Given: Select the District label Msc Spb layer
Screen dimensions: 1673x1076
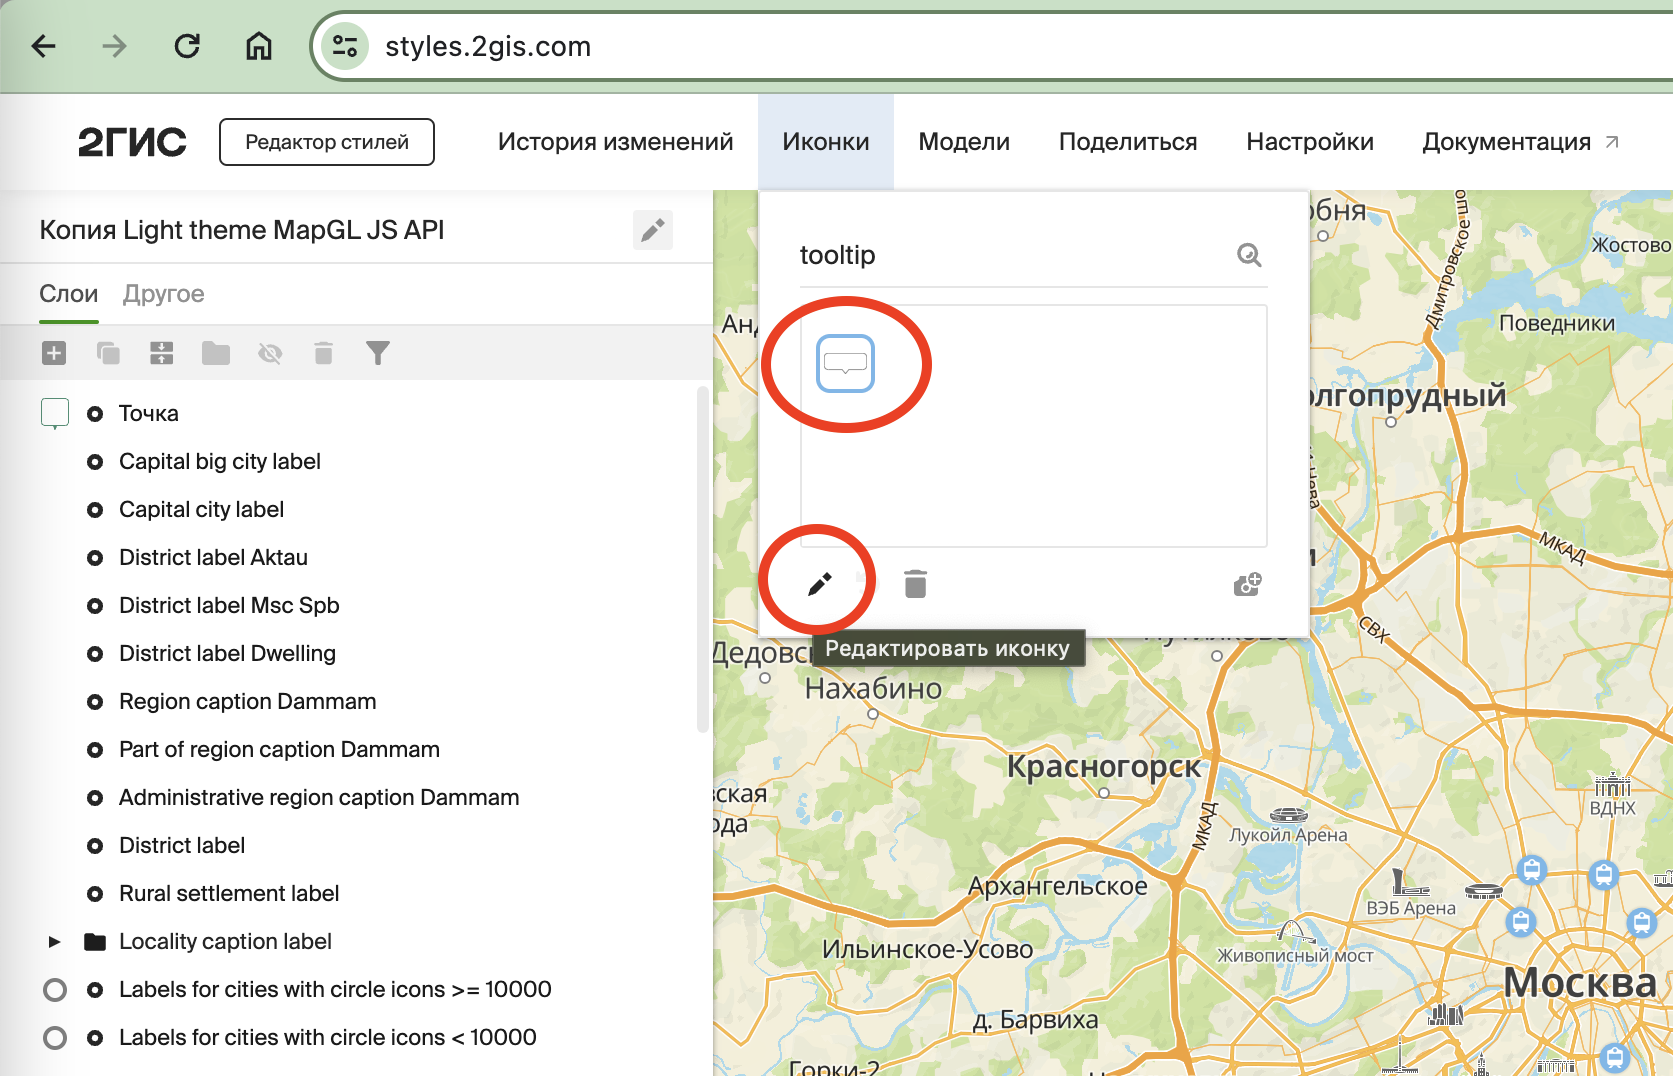Looking at the screenshot, I should click(x=229, y=606).
